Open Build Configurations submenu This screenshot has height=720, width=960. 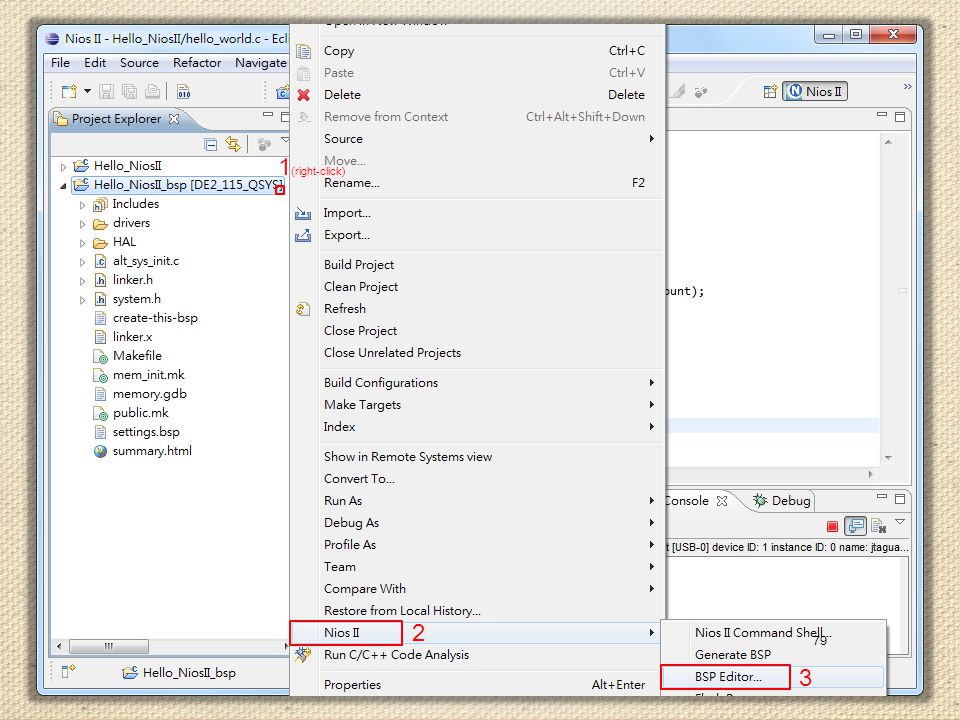pyautogui.click(x=478, y=383)
